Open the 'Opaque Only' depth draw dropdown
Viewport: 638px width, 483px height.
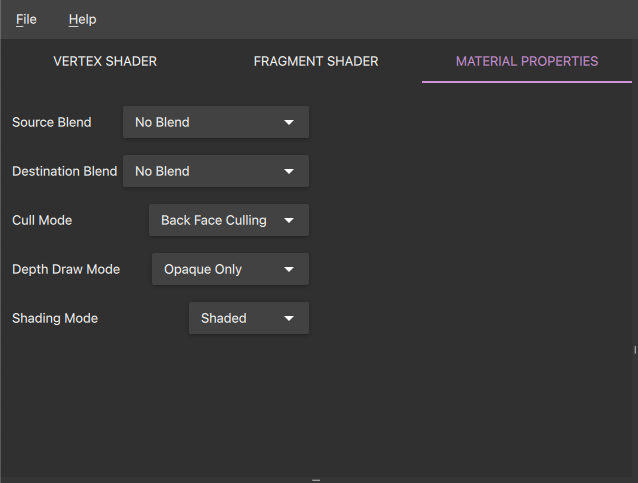[229, 269]
